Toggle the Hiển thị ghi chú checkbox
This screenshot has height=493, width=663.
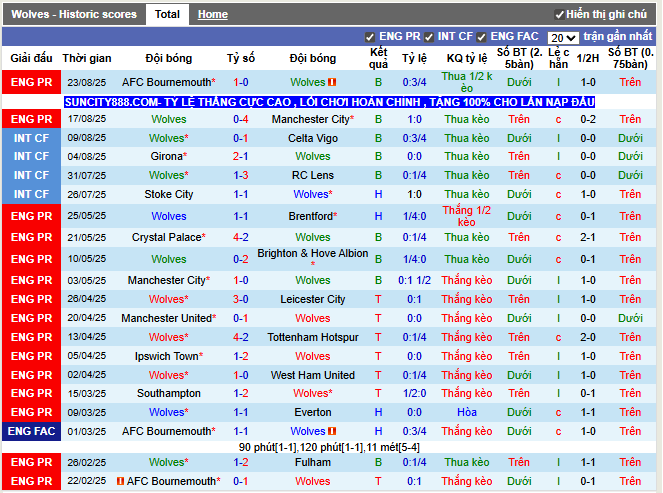click(559, 15)
